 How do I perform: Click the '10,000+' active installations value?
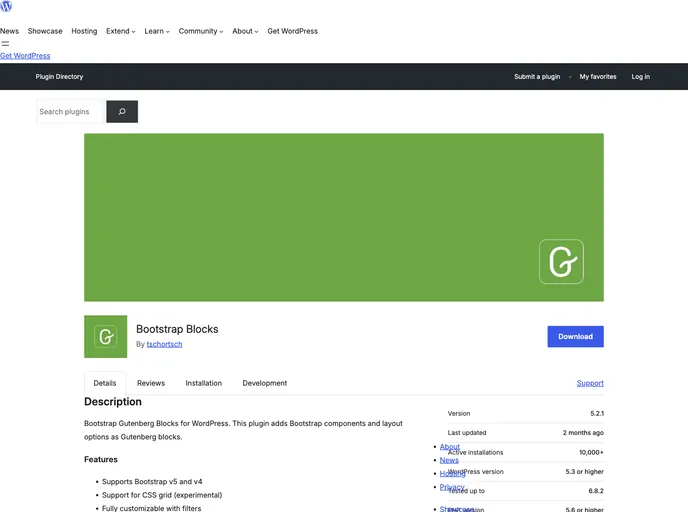[591, 452]
